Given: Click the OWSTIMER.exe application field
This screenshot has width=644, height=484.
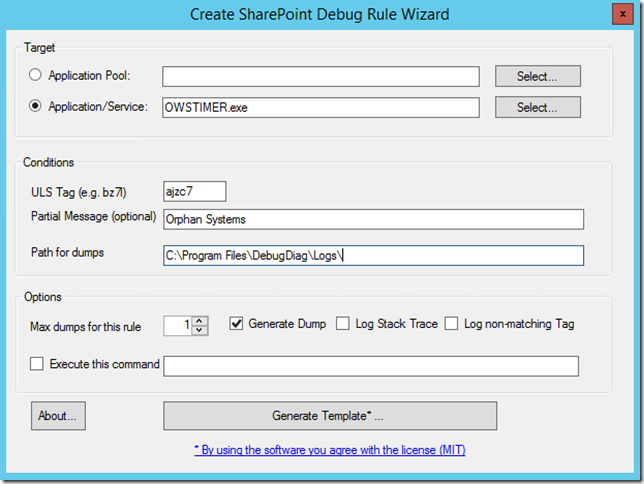Looking at the screenshot, I should coord(321,107).
